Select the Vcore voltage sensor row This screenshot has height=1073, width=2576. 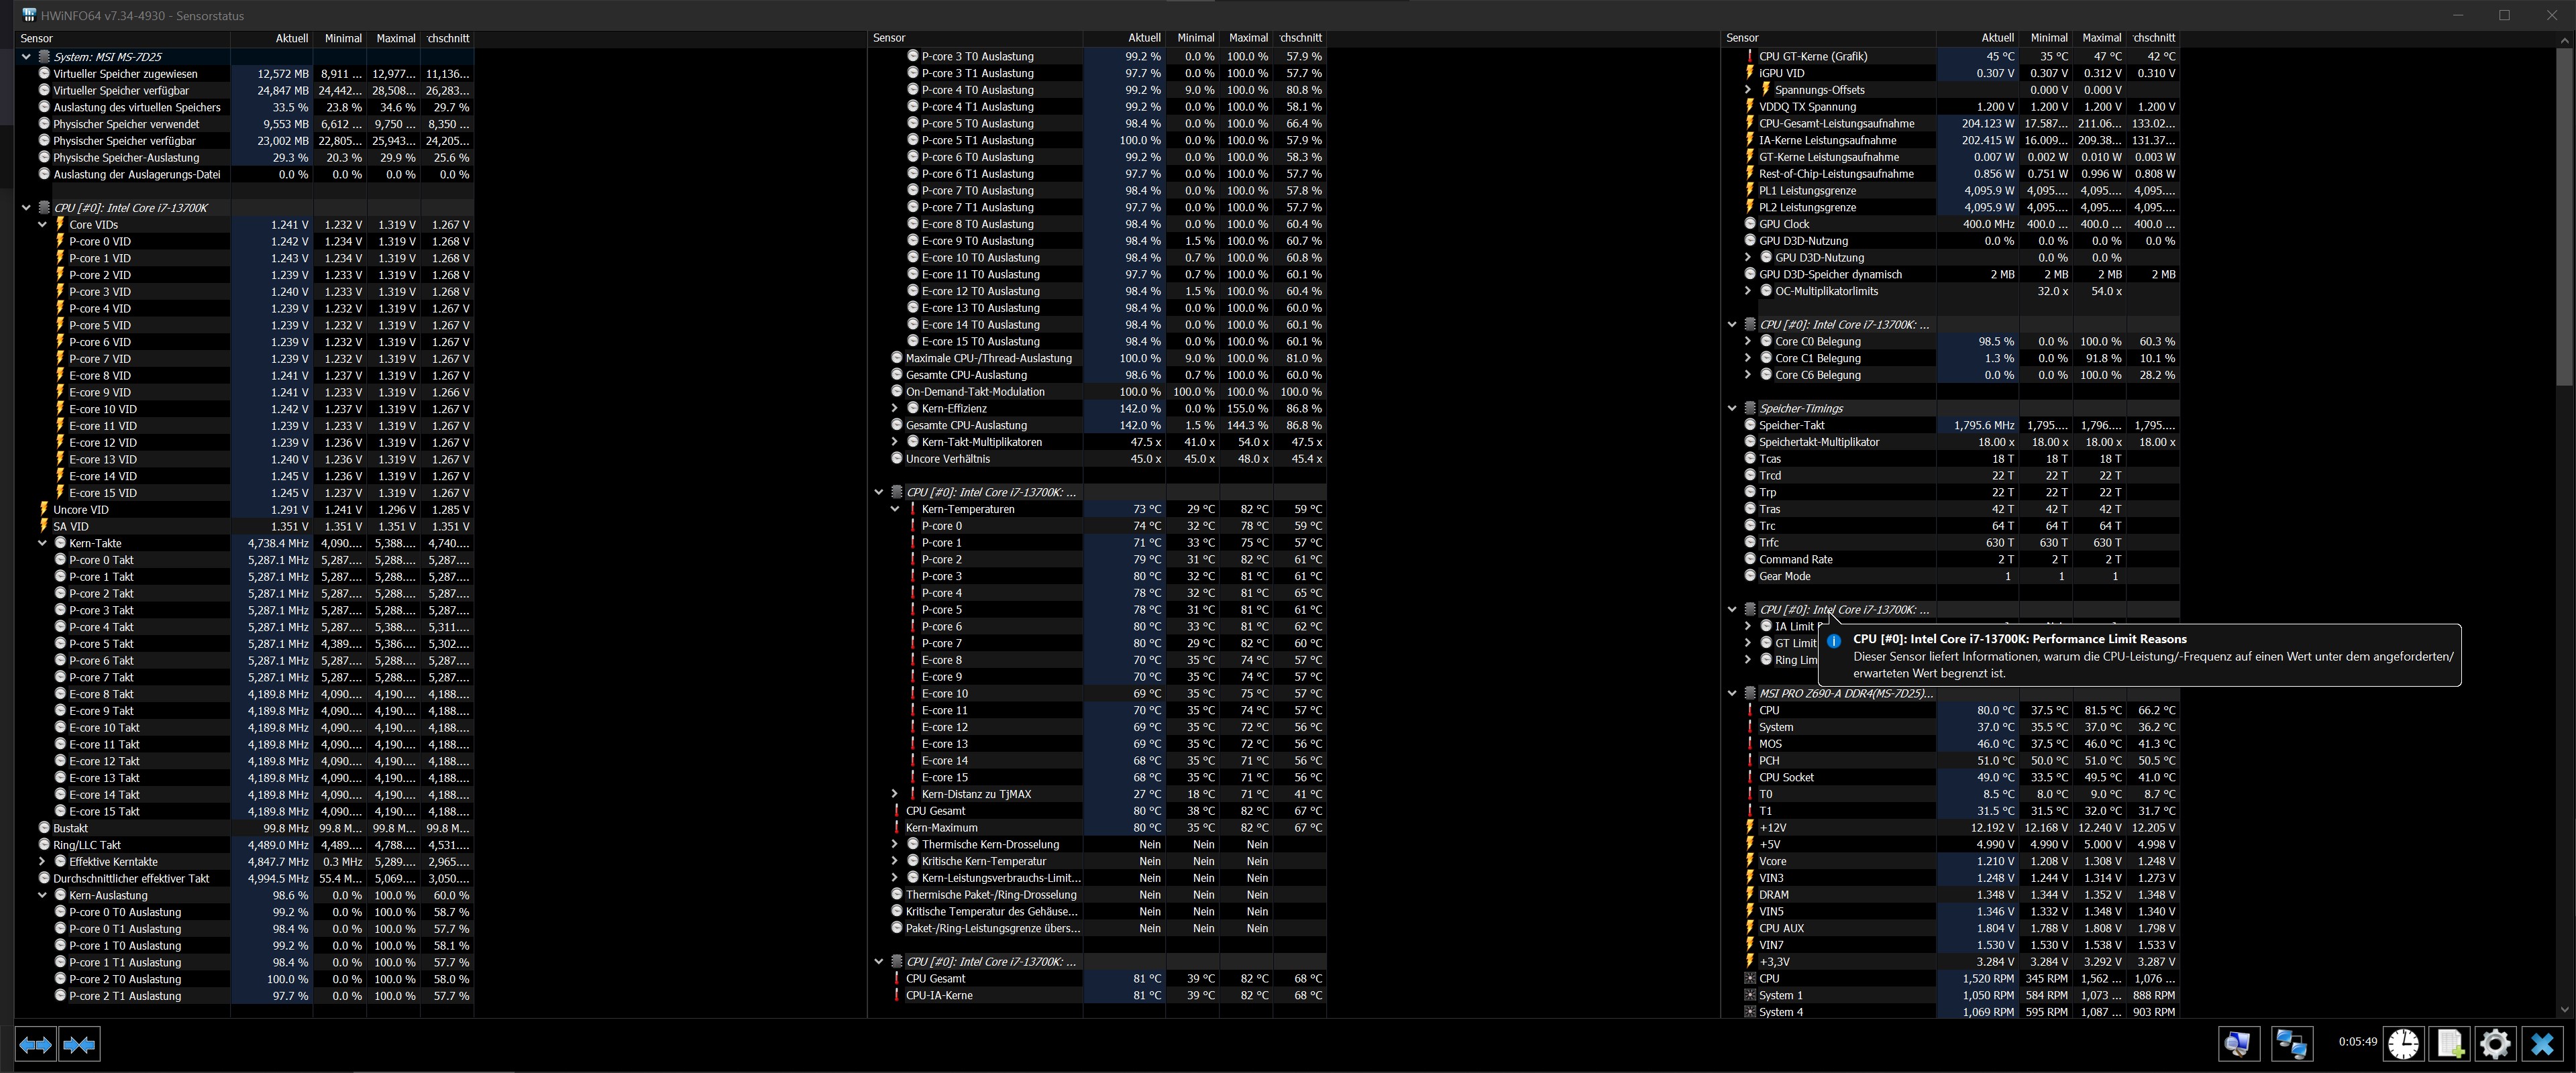(1772, 861)
